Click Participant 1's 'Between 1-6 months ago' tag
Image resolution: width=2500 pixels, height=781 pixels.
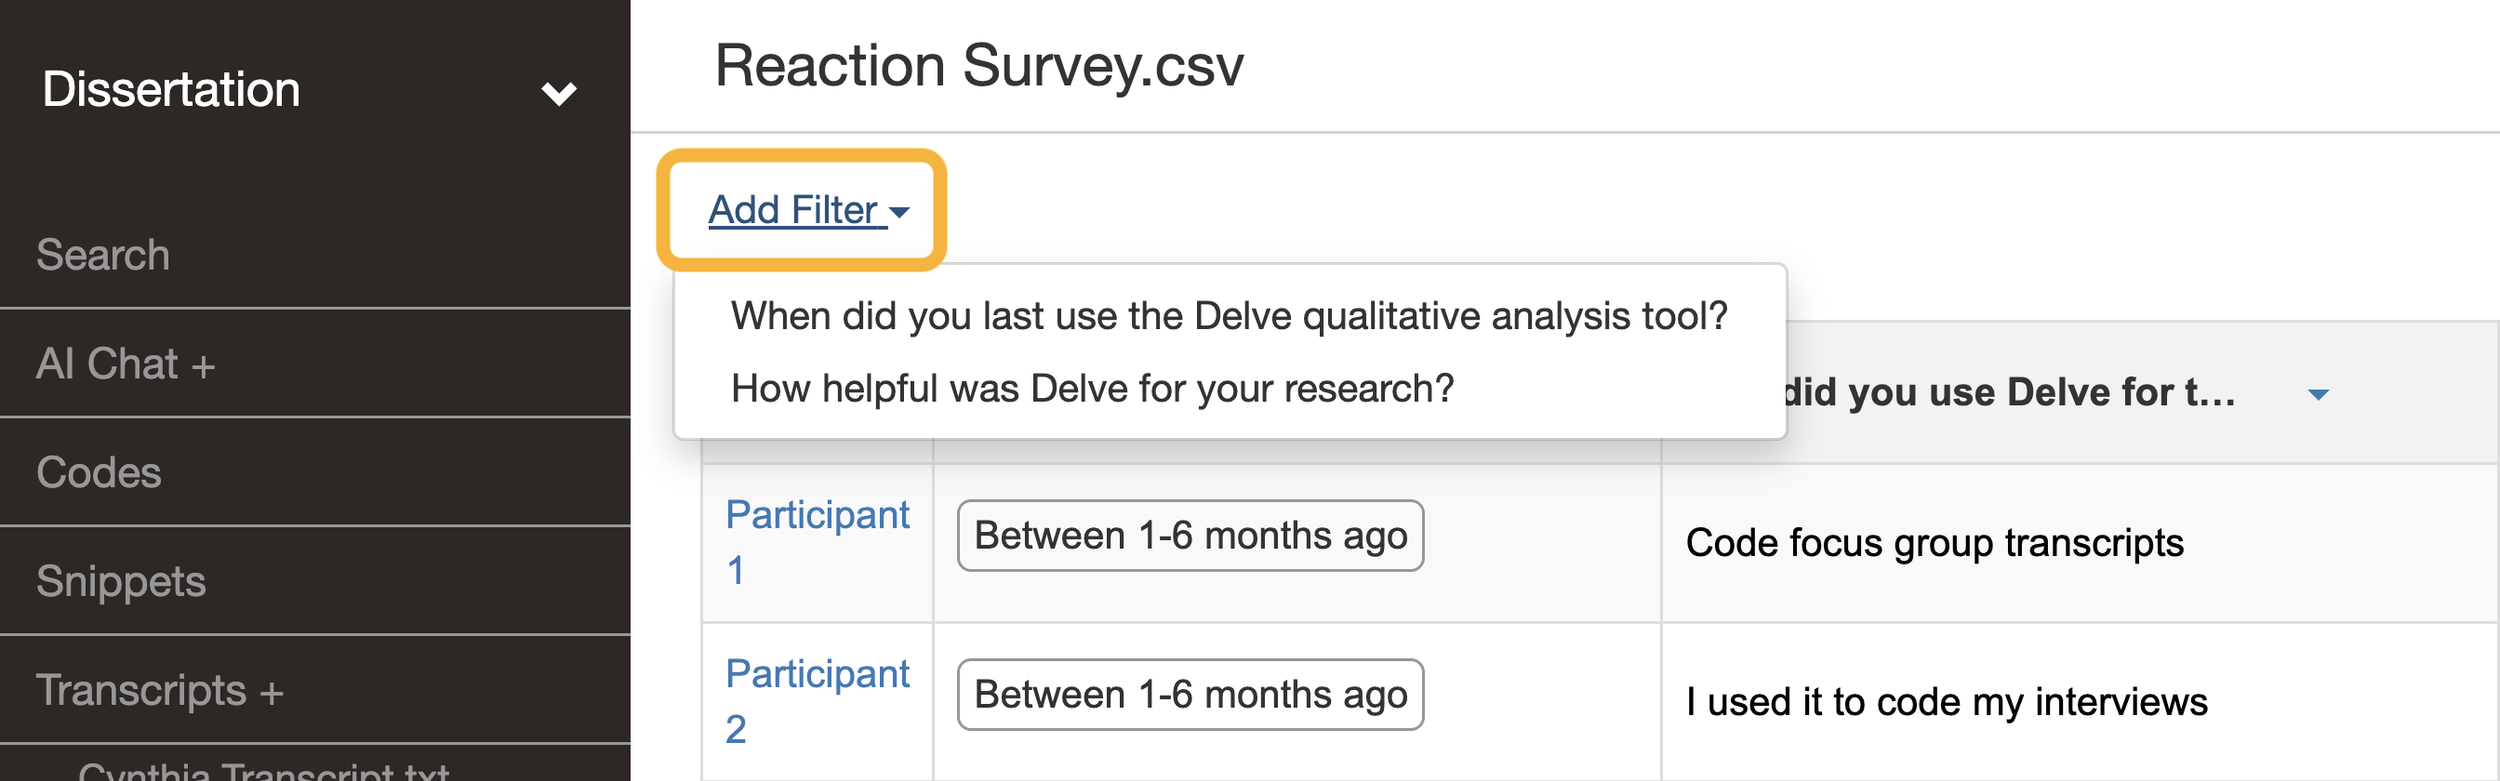tap(1190, 536)
